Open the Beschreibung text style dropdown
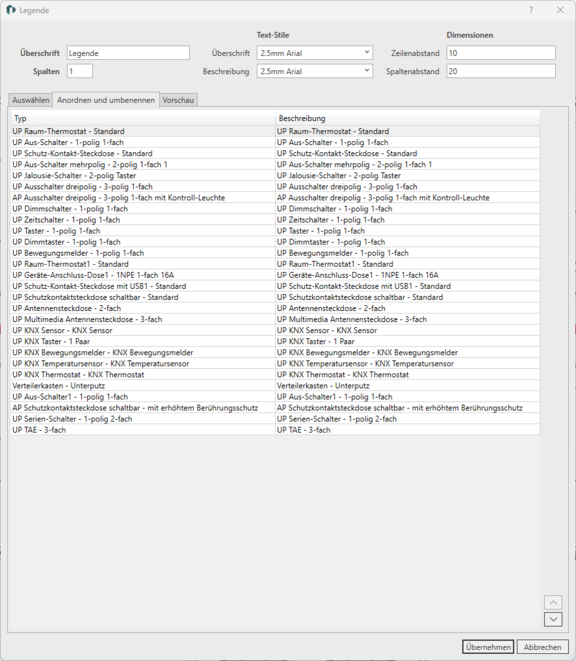 tap(315, 71)
